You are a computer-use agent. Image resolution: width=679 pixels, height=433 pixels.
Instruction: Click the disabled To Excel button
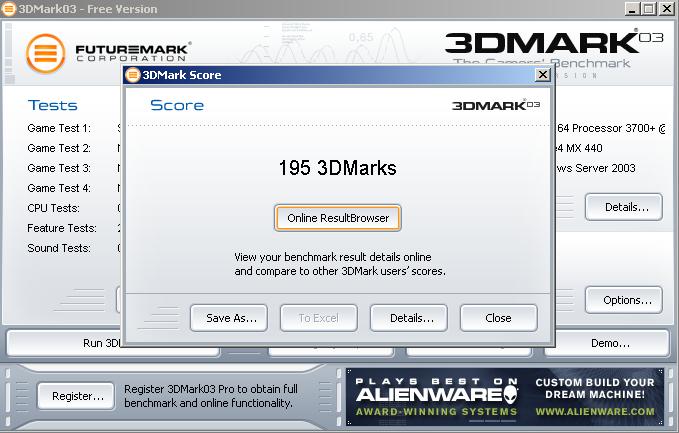coord(319,318)
